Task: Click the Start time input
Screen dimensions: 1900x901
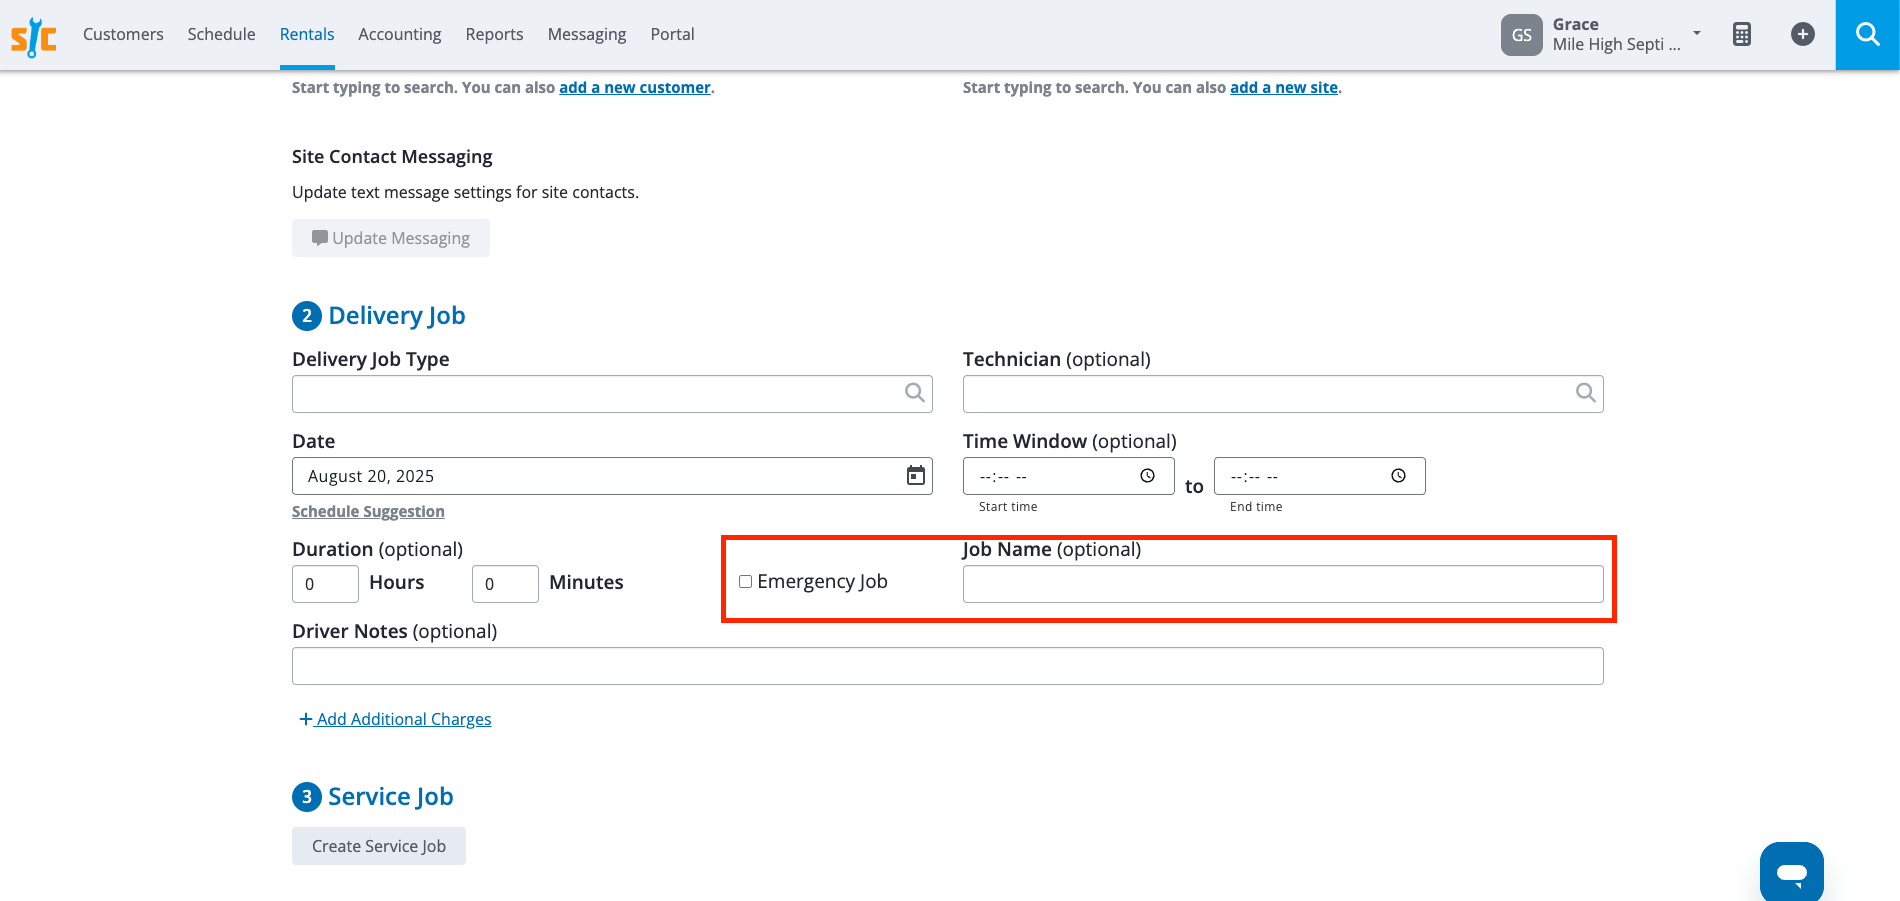Action: click(1068, 476)
